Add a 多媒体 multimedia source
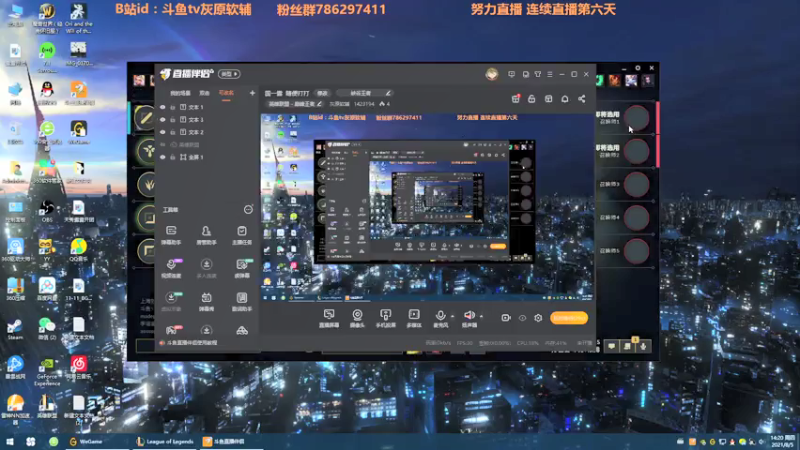Screen dimensions: 800x450 coord(414,318)
